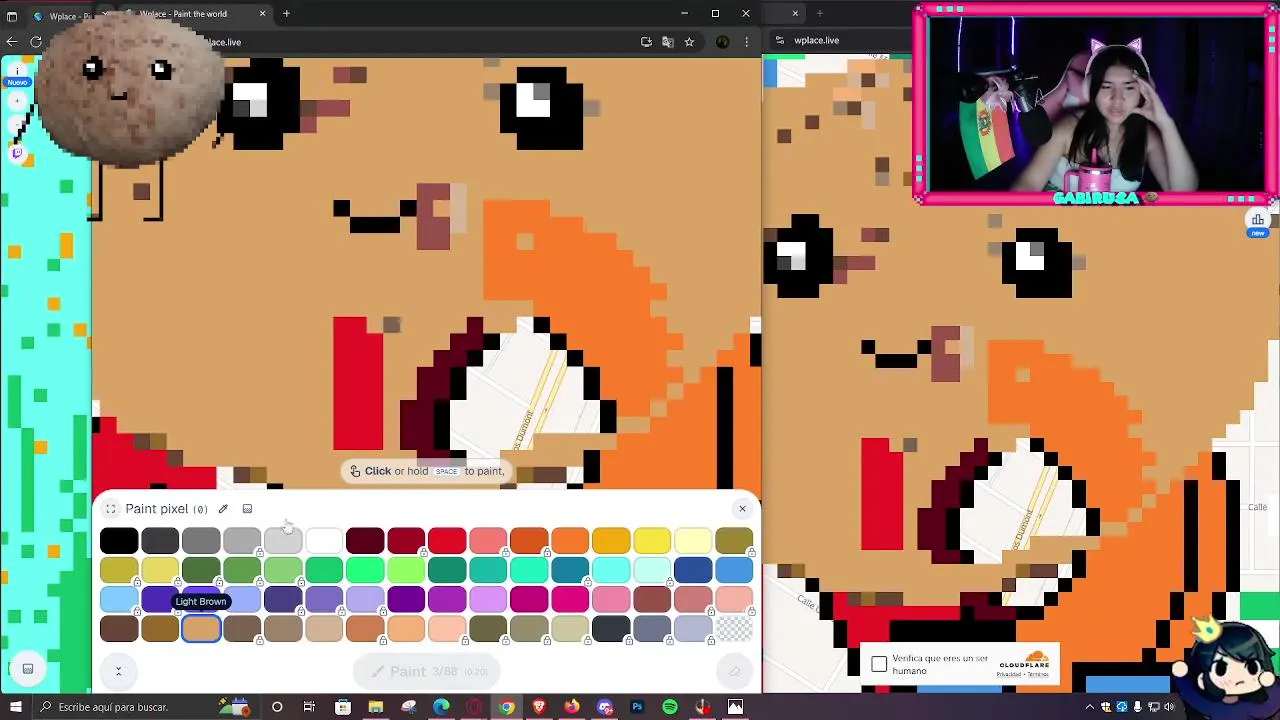Show hidden system tray icons

pyautogui.click(x=1090, y=707)
